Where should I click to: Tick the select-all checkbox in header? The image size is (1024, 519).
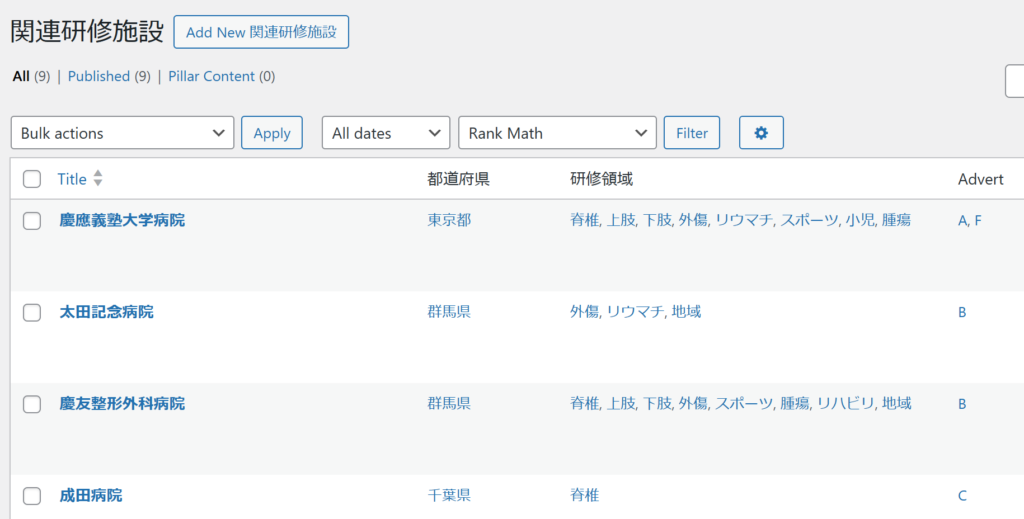[32, 179]
